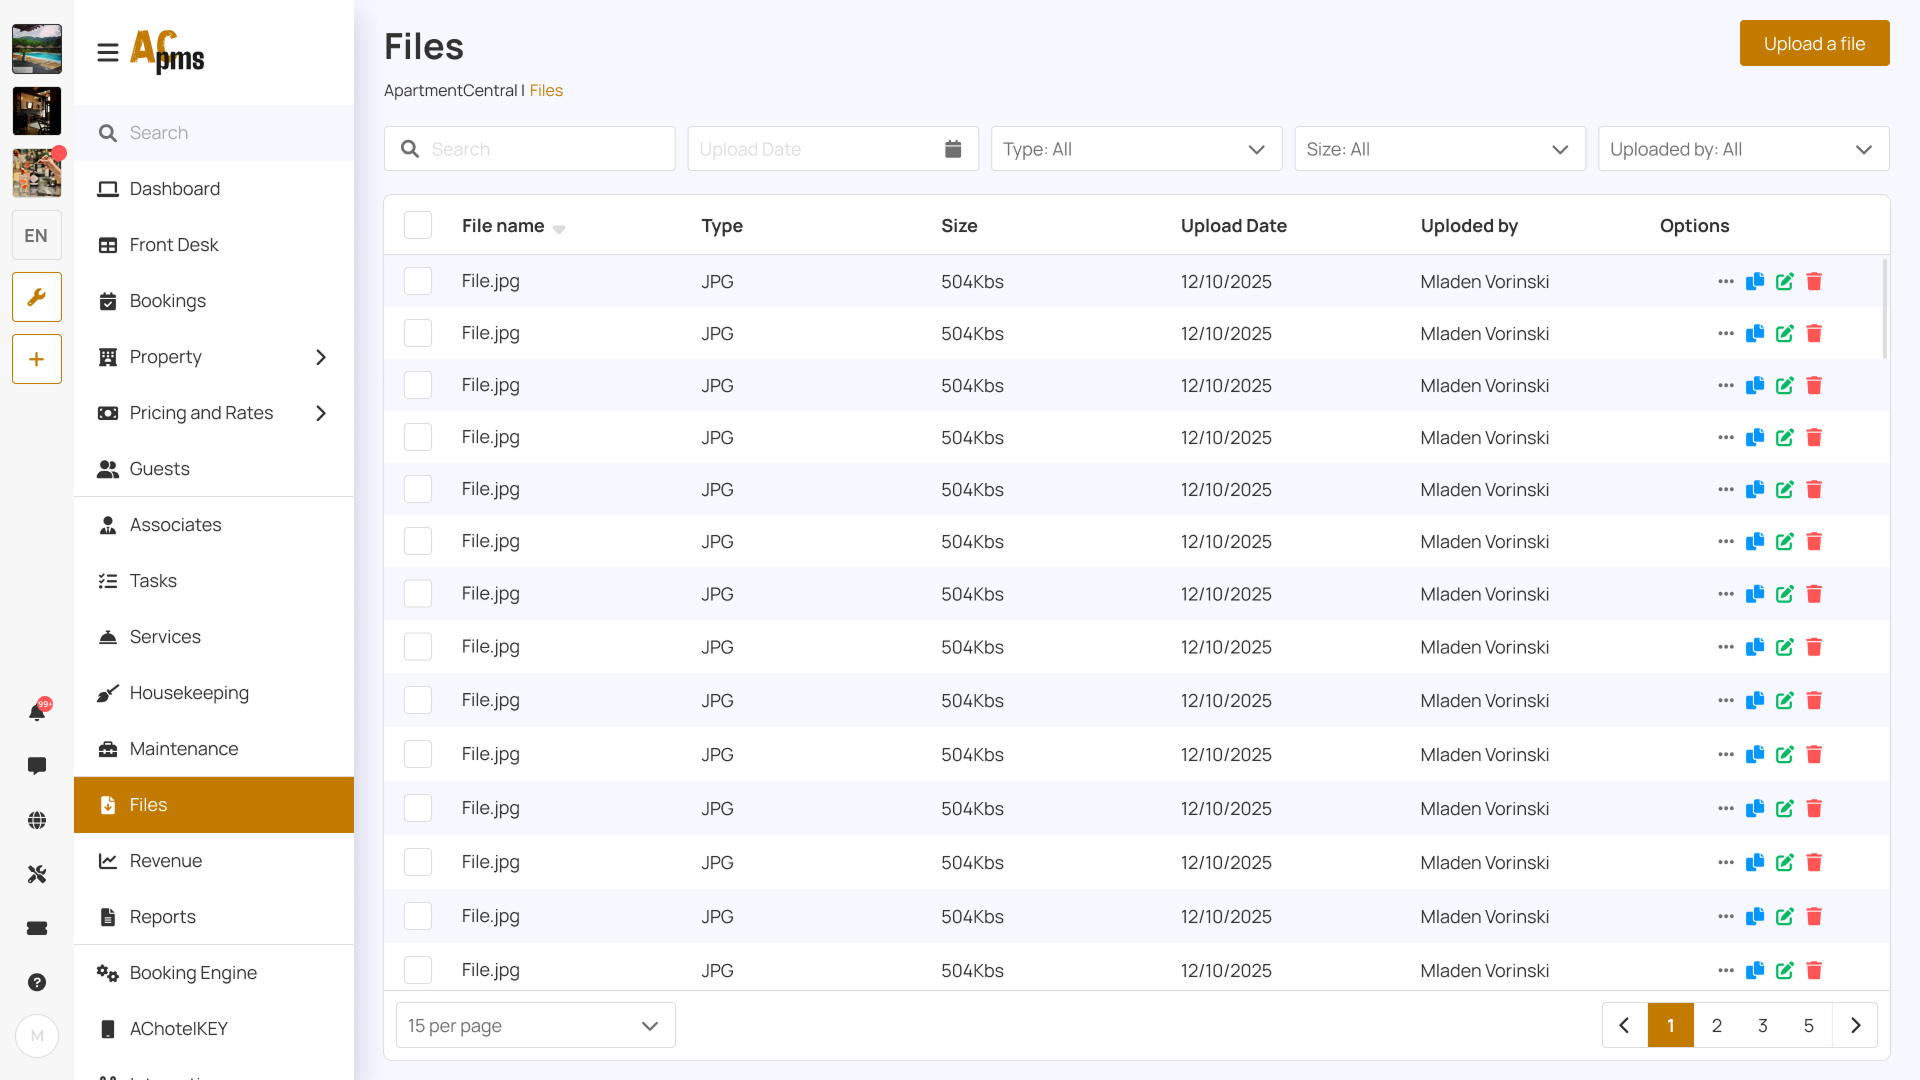Viewport: 1920px width, 1080px height.
Task: Click the help question mark icon
Action: click(37, 982)
